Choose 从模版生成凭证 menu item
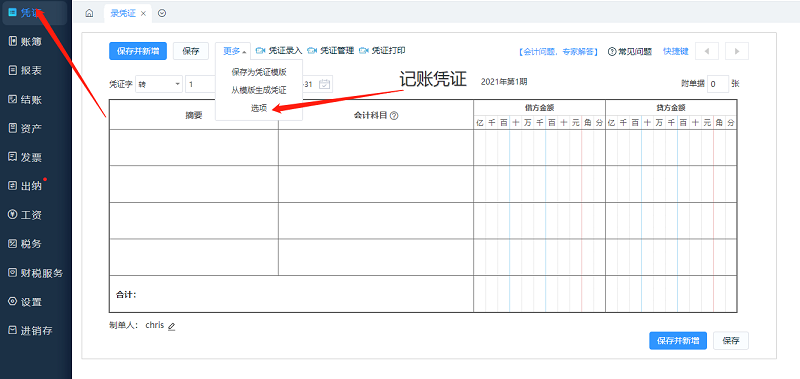This screenshot has height=379, width=800. [x=259, y=90]
